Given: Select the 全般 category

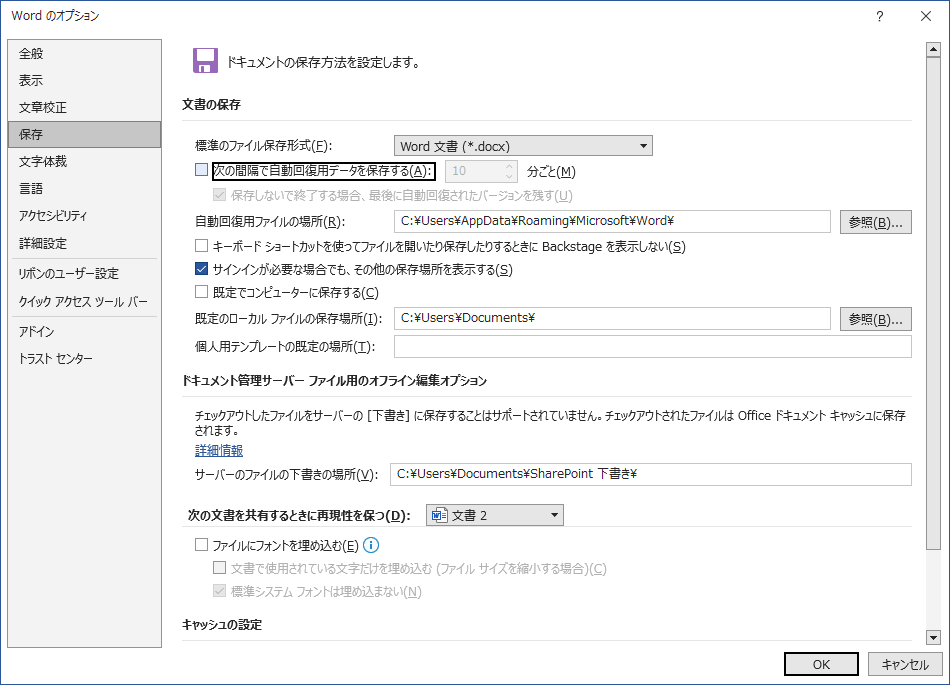Looking at the screenshot, I should (x=85, y=53).
